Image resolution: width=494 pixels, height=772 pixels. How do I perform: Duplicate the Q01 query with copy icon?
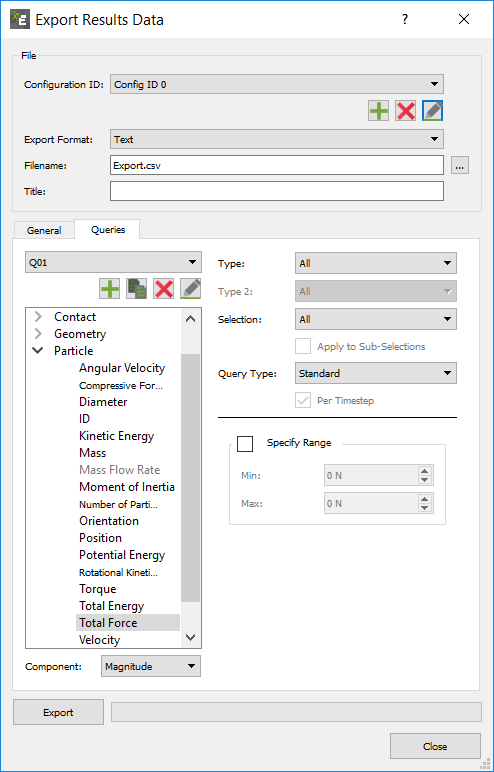136,289
